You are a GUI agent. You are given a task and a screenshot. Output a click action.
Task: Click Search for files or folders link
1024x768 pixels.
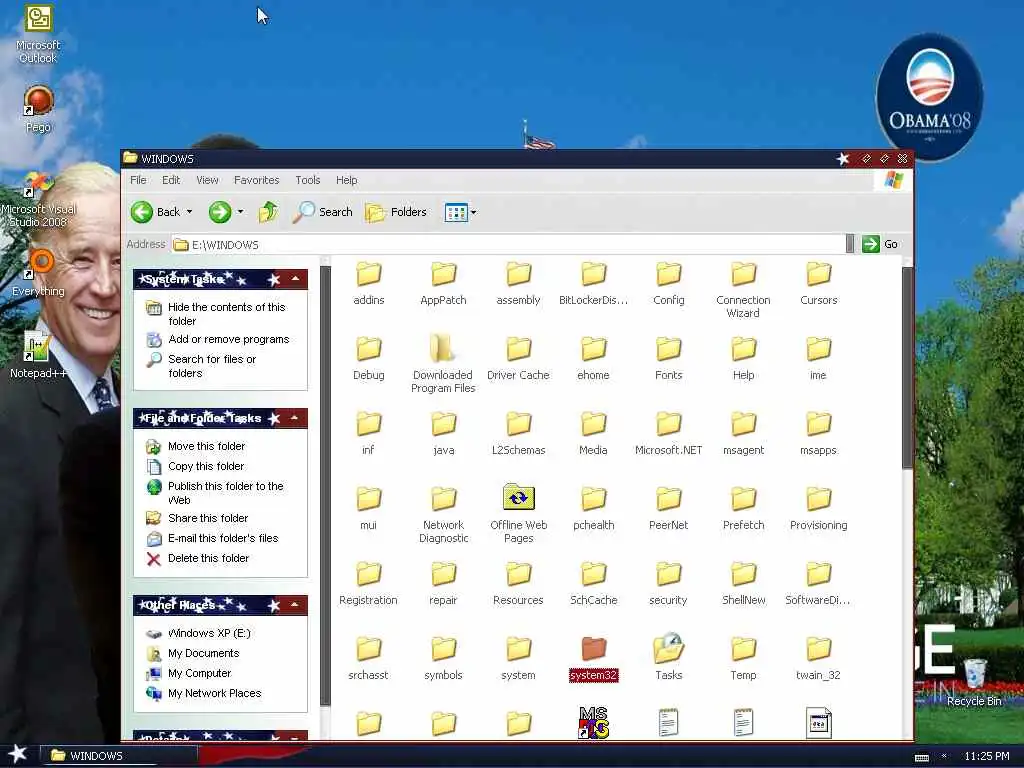212,366
